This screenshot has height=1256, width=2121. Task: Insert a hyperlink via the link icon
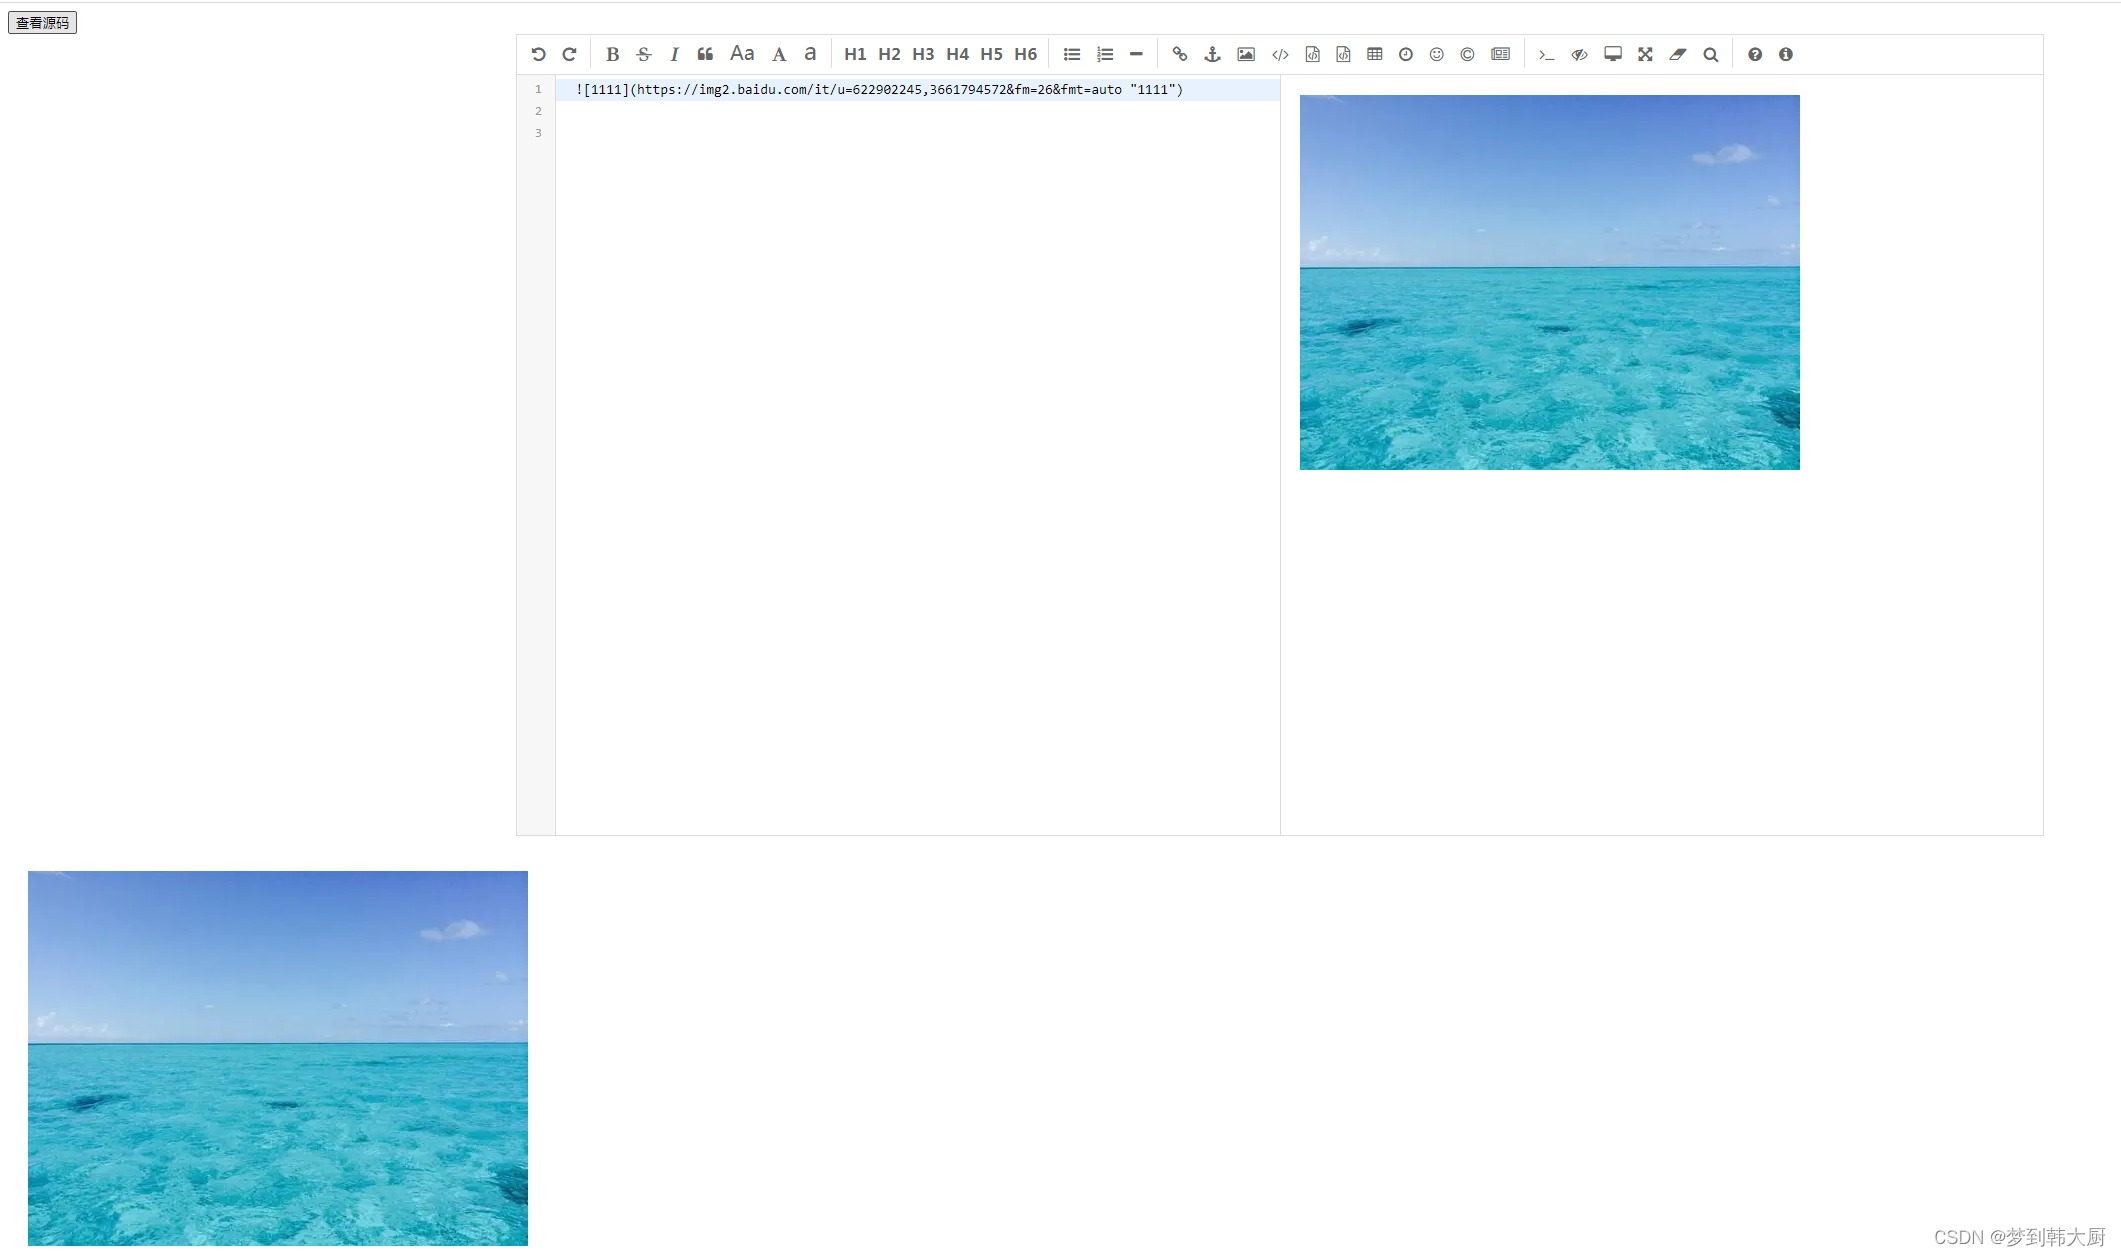[1179, 55]
